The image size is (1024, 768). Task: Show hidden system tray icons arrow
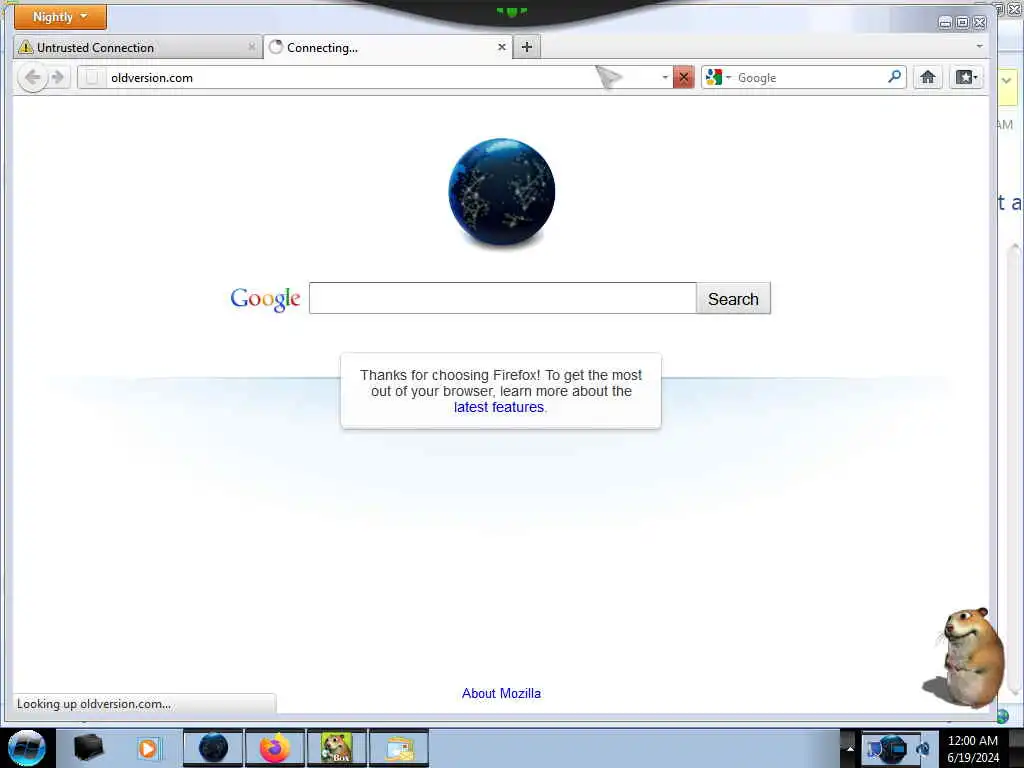(850, 748)
